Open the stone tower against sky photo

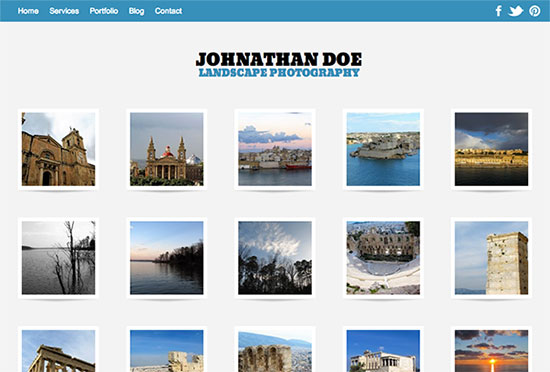click(x=491, y=258)
